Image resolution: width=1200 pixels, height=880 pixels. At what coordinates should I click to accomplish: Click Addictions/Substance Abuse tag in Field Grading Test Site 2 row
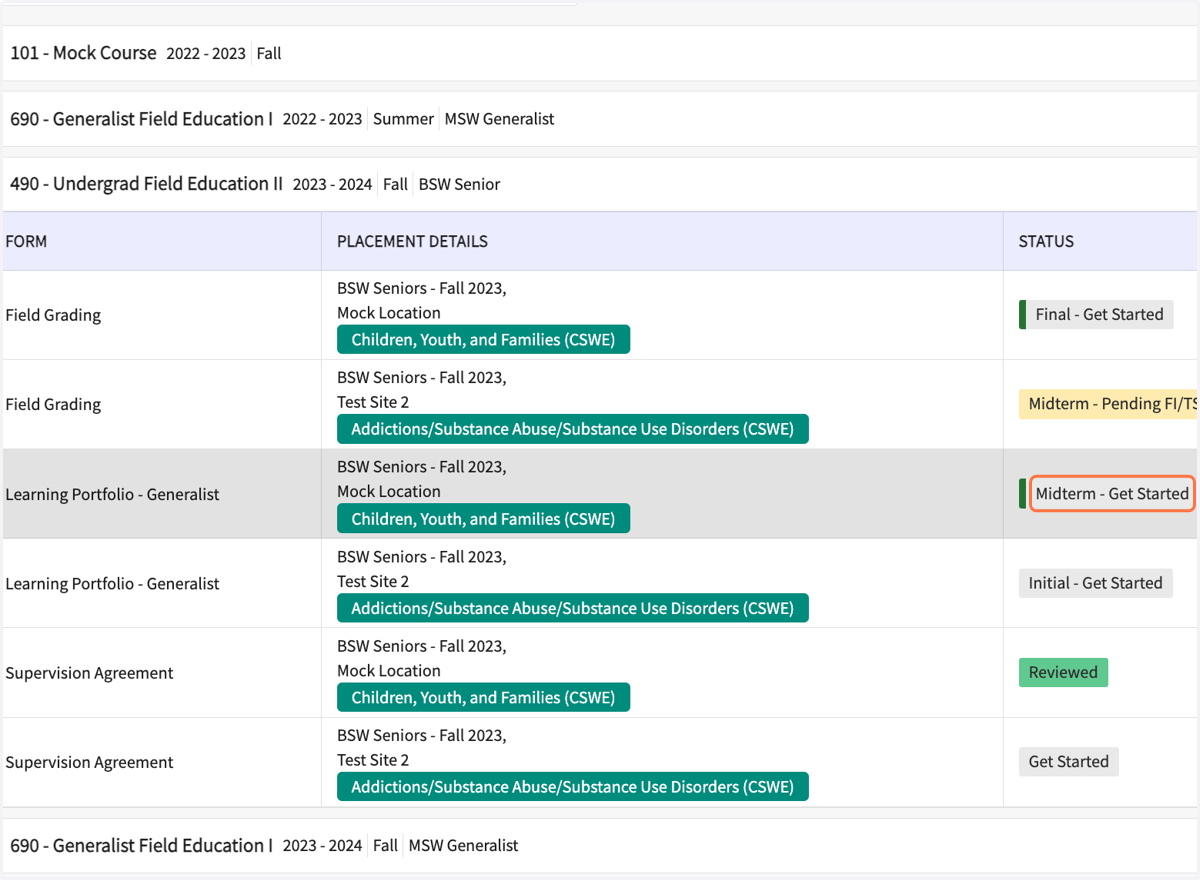[x=572, y=429]
